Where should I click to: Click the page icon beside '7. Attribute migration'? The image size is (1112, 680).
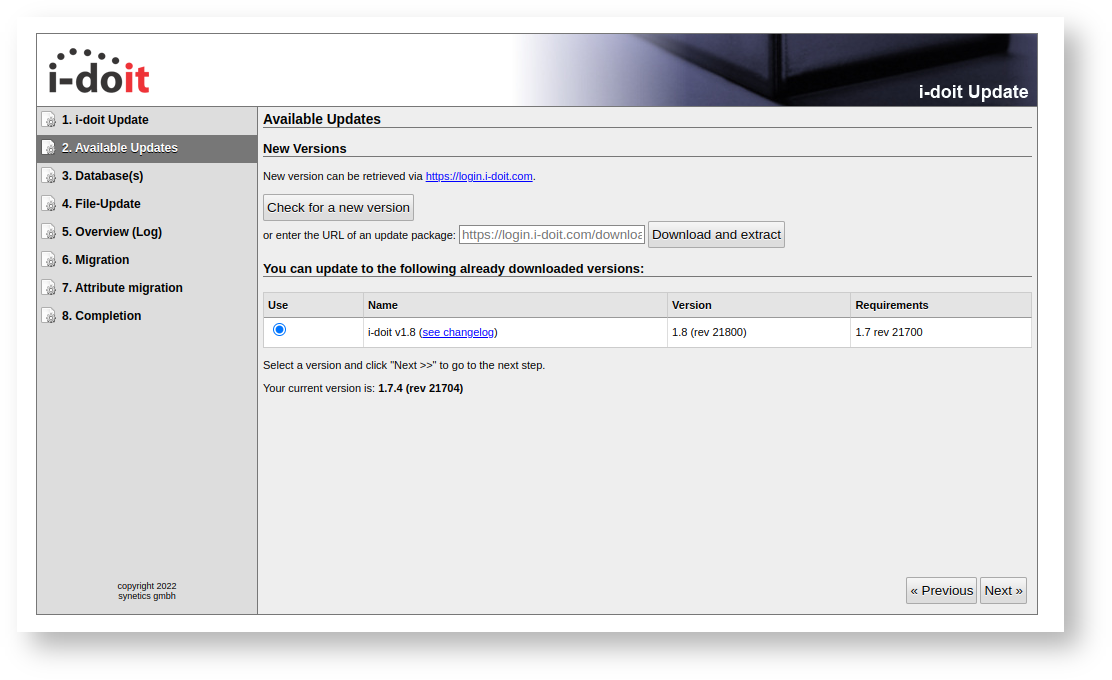(x=49, y=288)
